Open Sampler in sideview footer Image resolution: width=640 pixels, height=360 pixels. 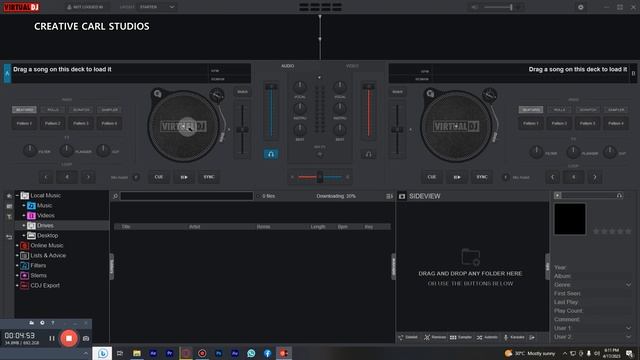pyautogui.click(x=461, y=337)
